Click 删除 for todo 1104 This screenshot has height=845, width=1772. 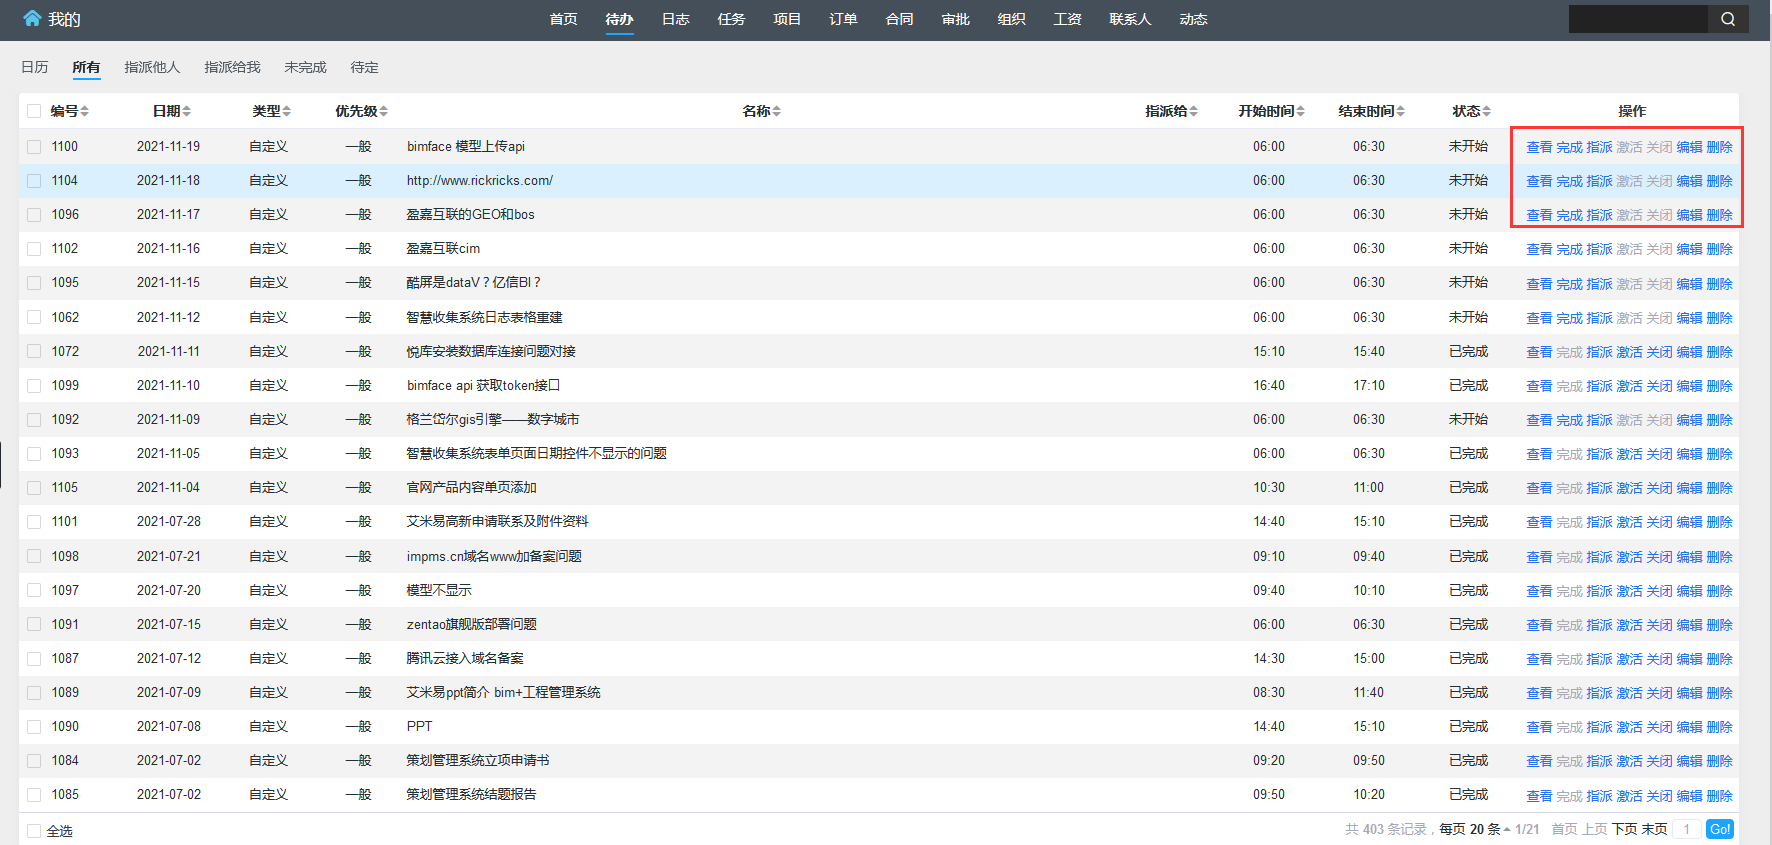coord(1719,181)
